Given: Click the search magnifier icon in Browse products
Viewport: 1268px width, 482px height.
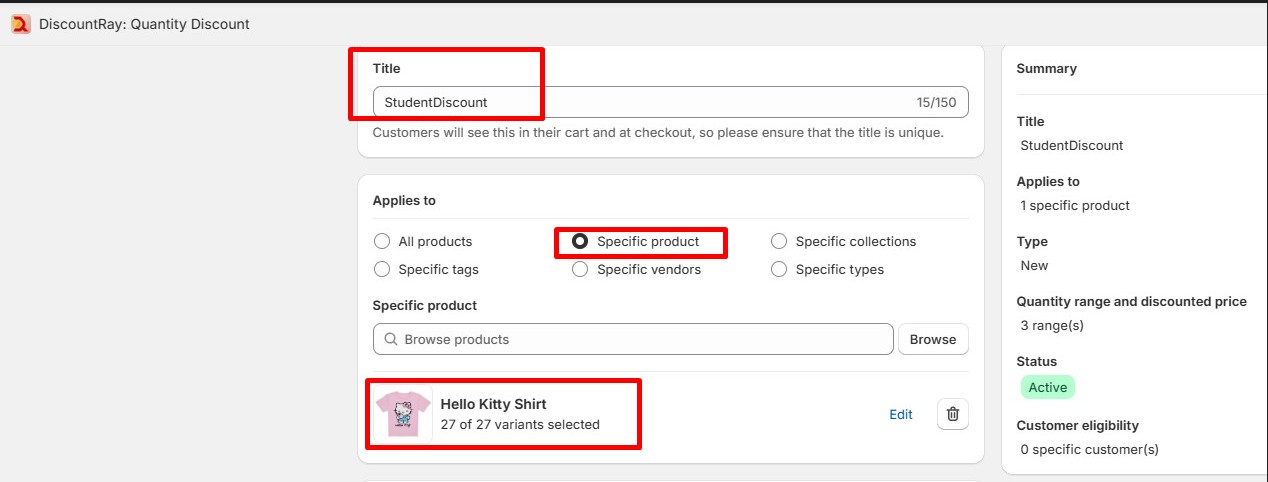Looking at the screenshot, I should 389,340.
